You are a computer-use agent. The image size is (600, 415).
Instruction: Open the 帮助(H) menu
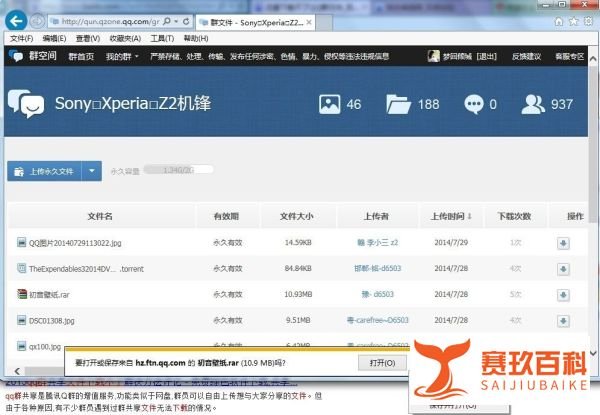click(196, 39)
